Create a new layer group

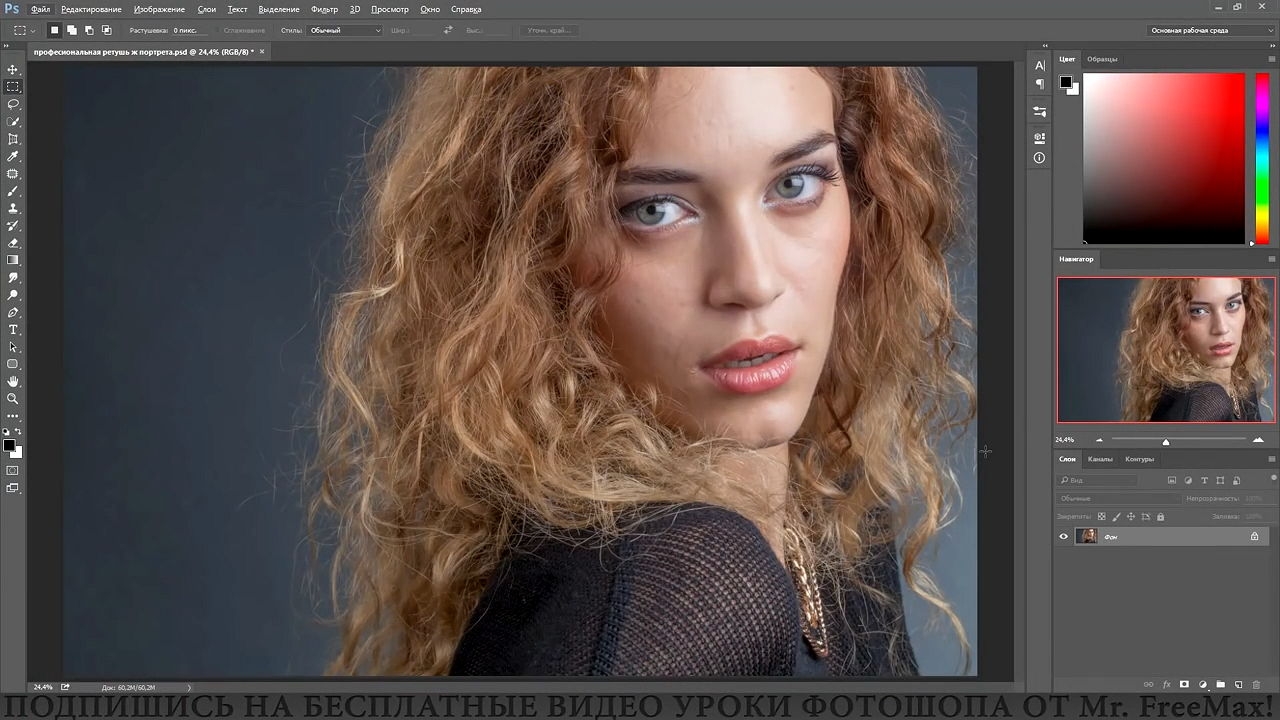[x=1221, y=685]
